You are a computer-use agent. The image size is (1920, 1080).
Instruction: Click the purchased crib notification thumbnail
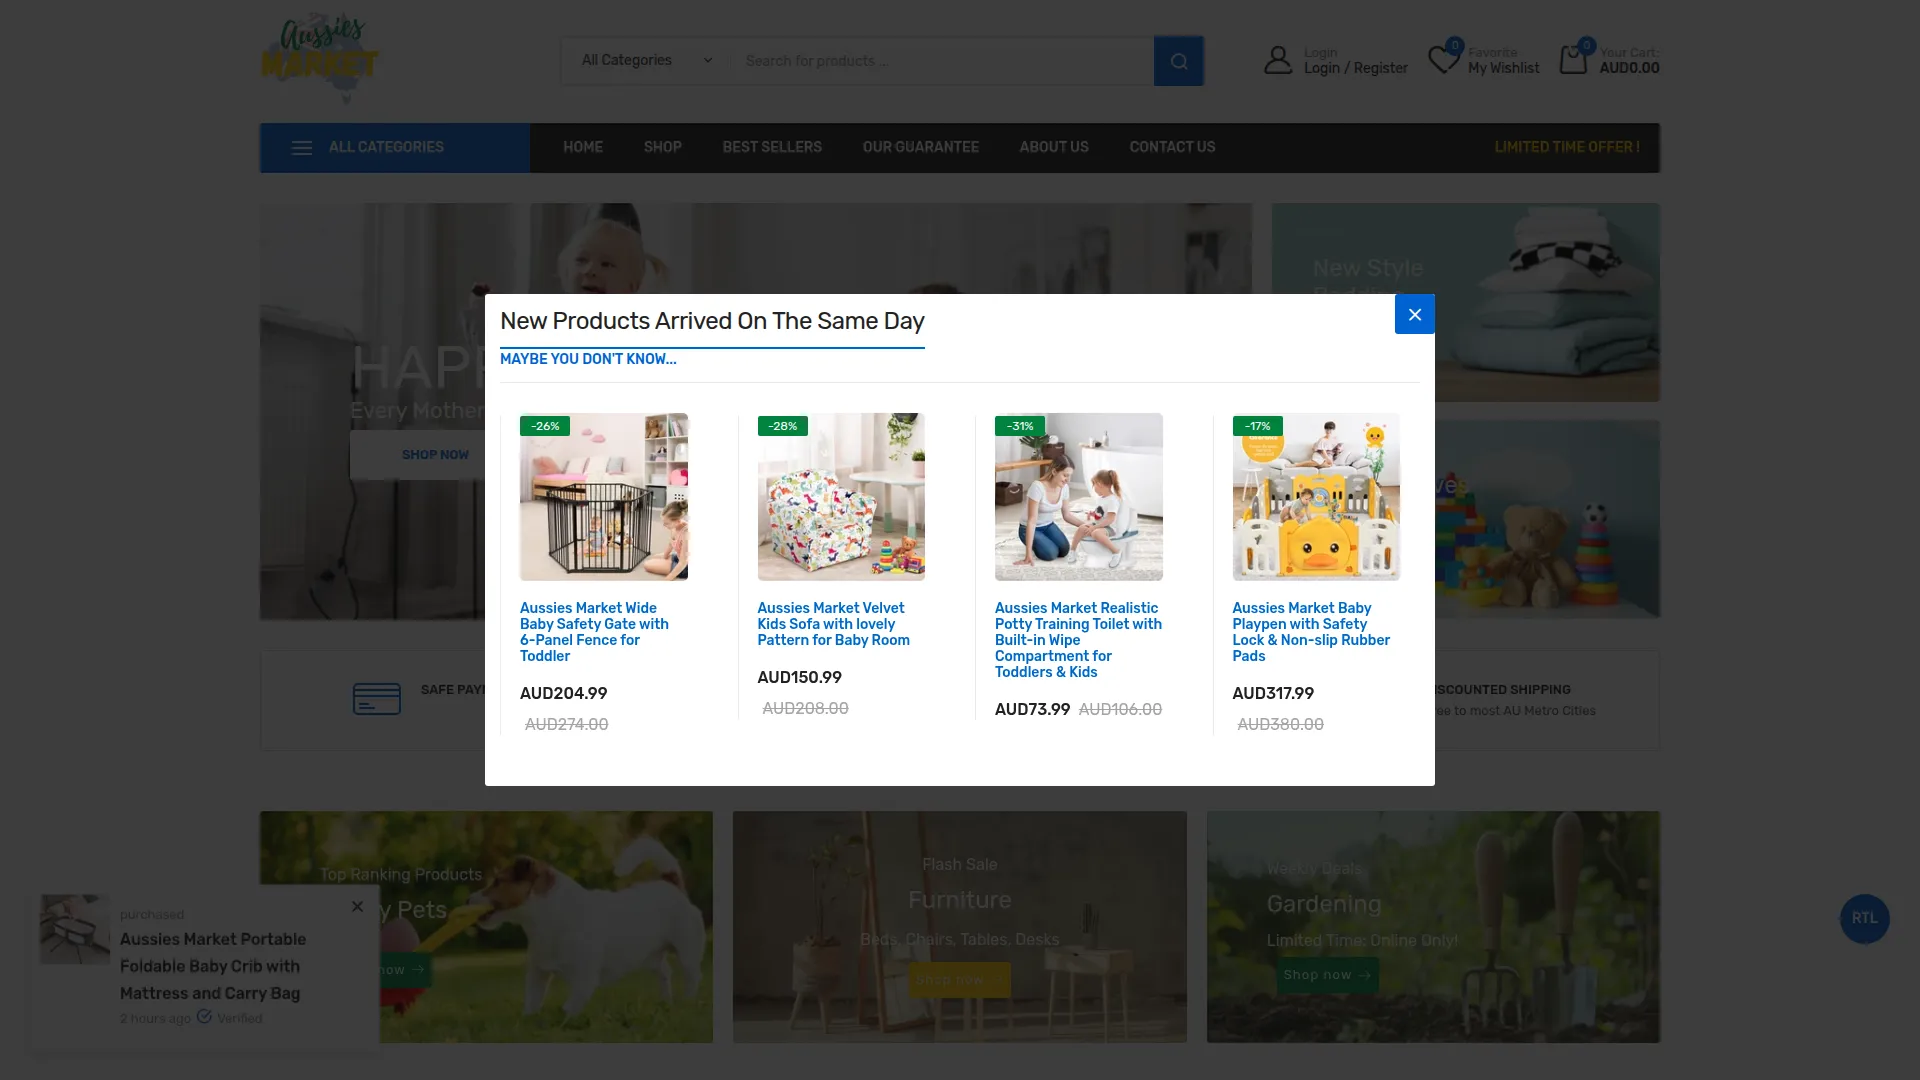click(75, 929)
